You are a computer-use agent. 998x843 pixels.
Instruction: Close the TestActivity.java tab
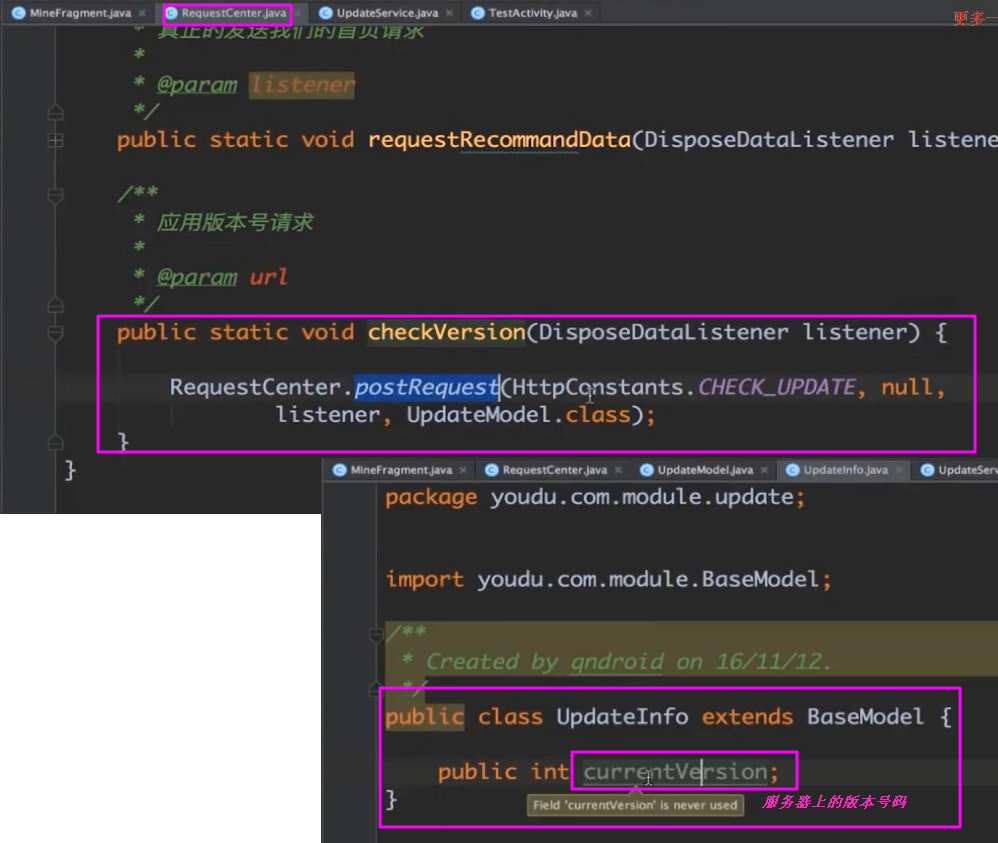pos(586,14)
